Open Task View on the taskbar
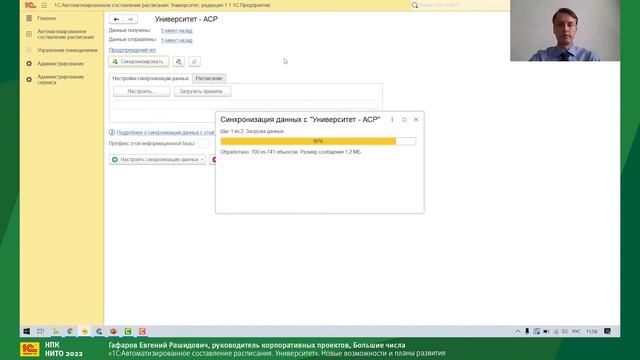640x360 pixels. click(41, 331)
